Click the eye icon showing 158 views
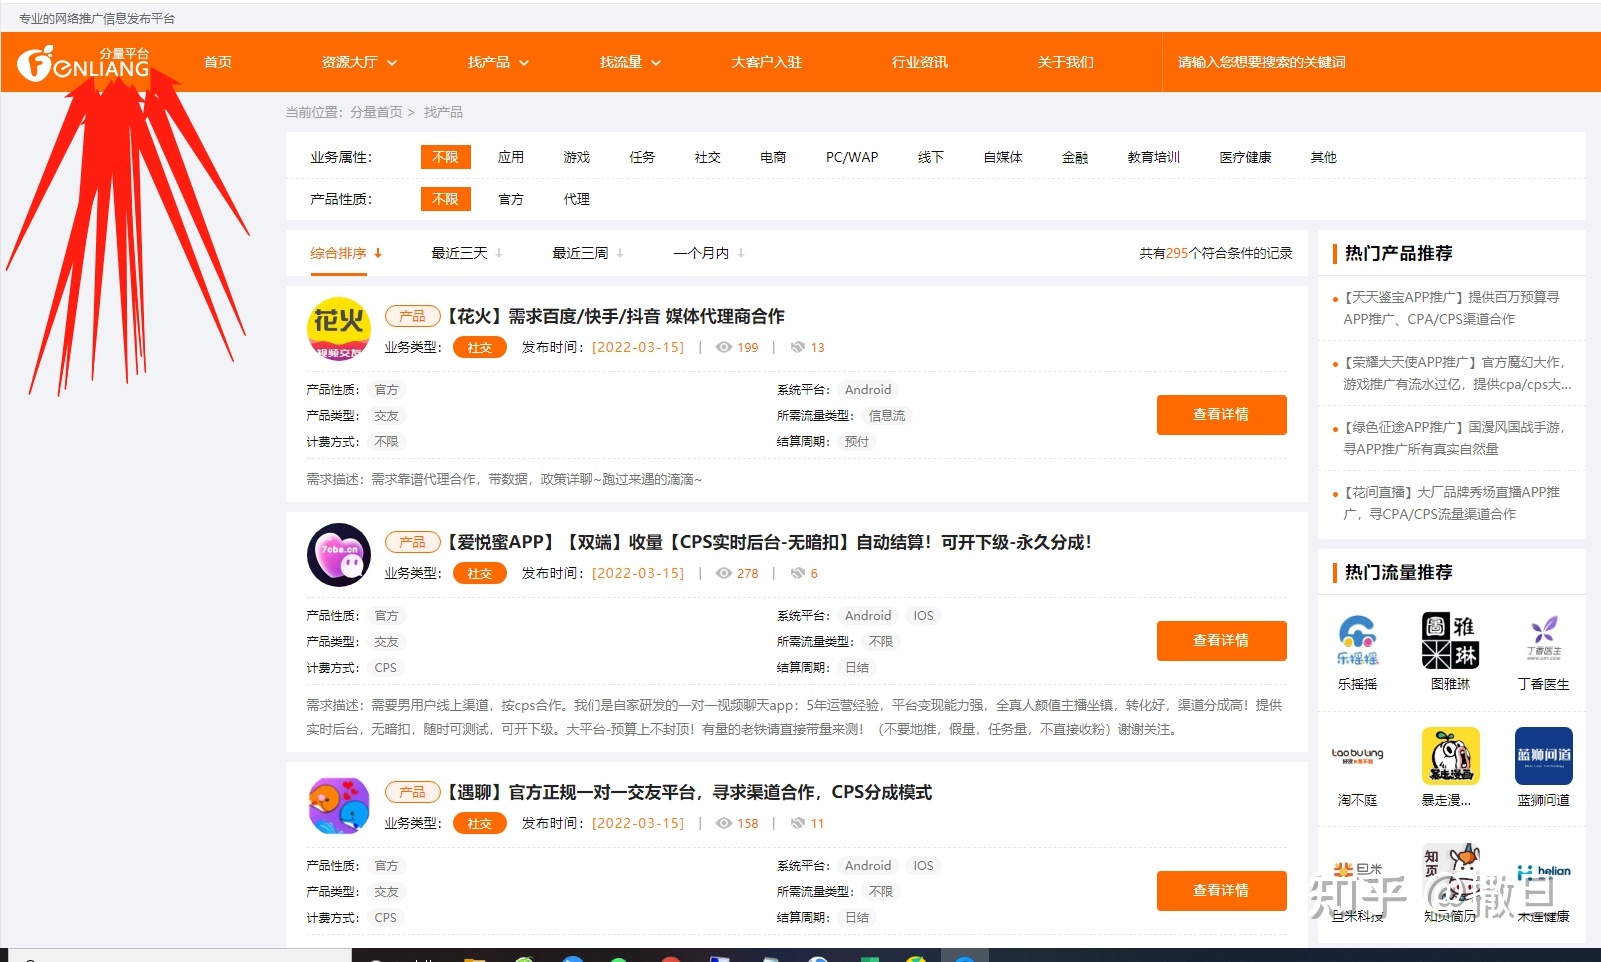 [x=724, y=823]
